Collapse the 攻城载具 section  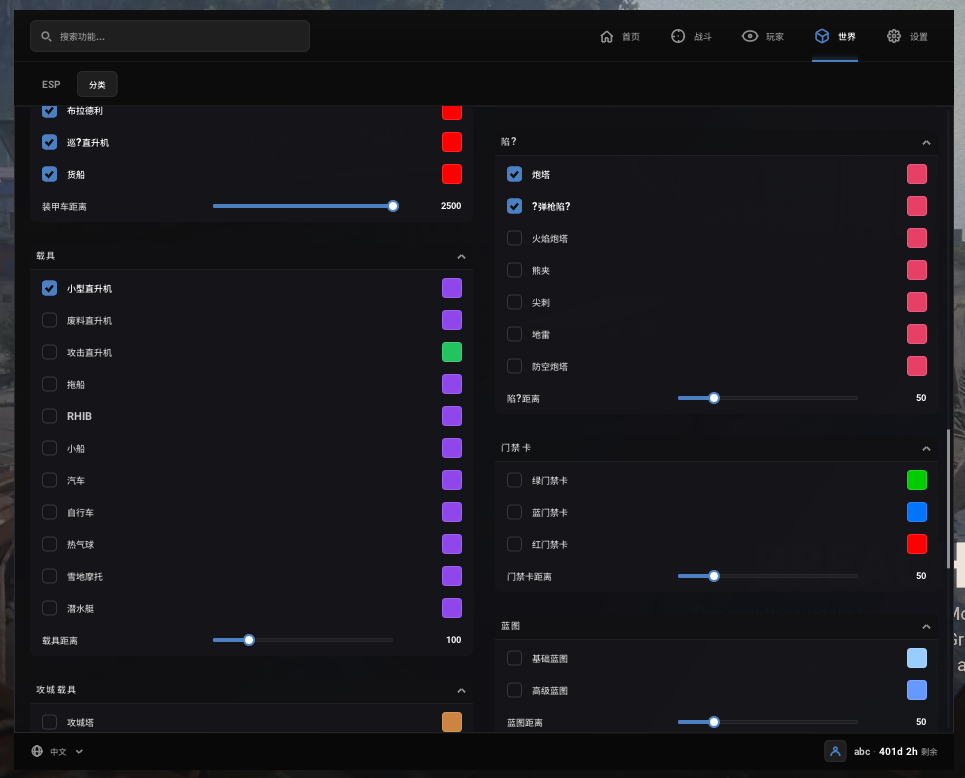click(461, 690)
